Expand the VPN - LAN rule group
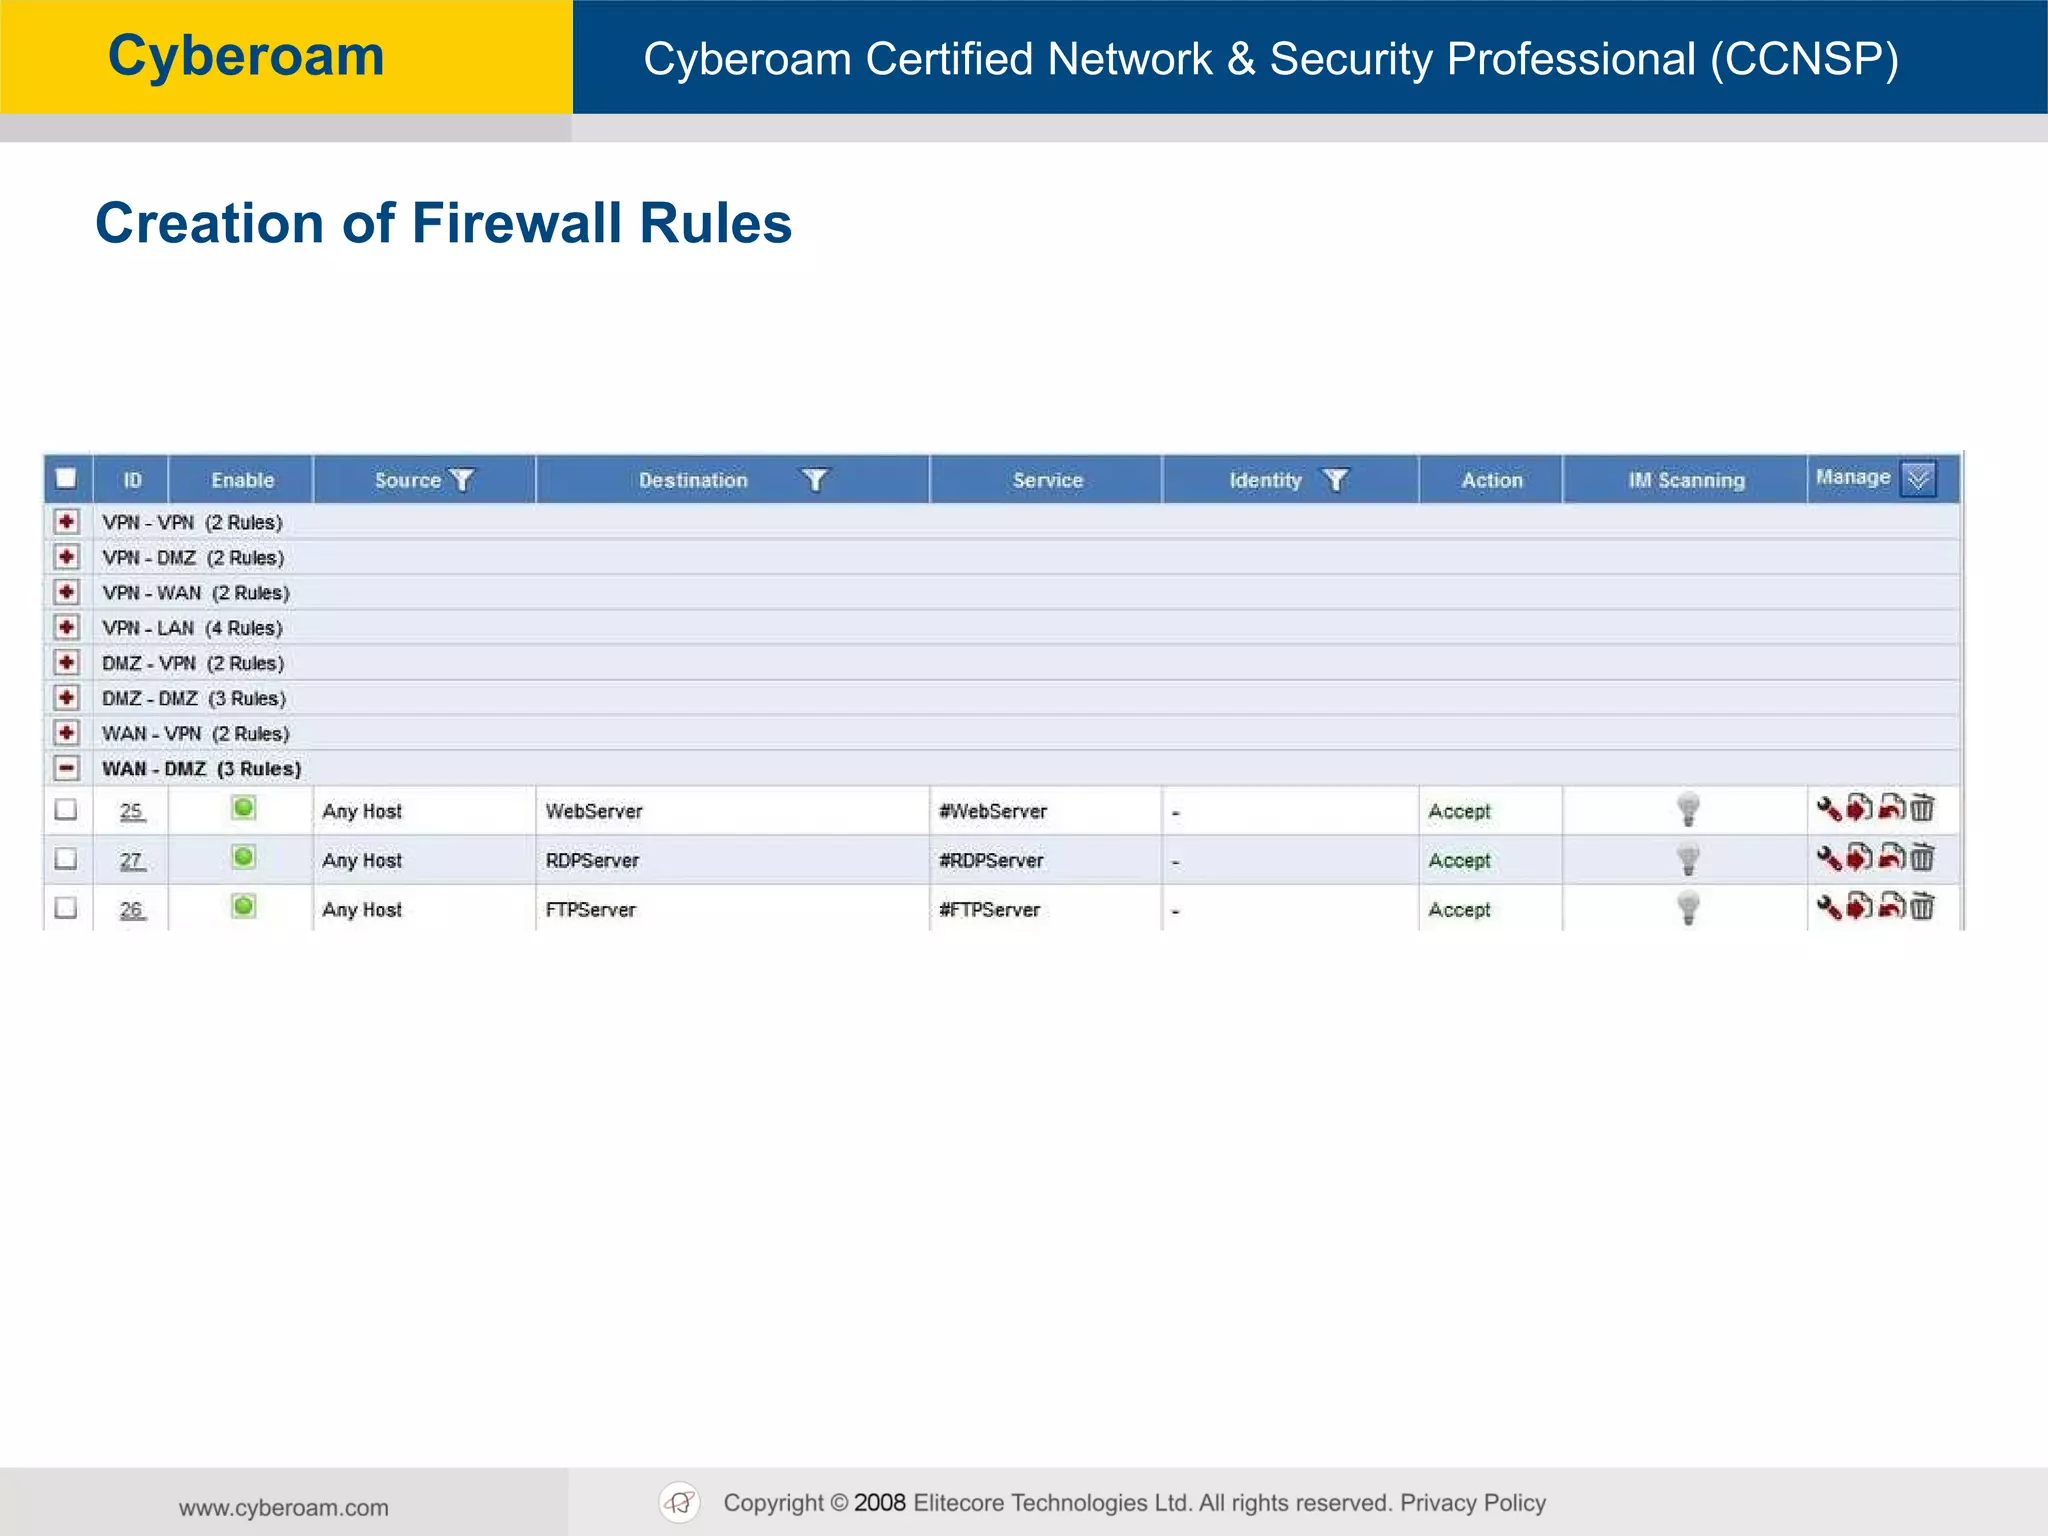The image size is (2048, 1536). [66, 627]
